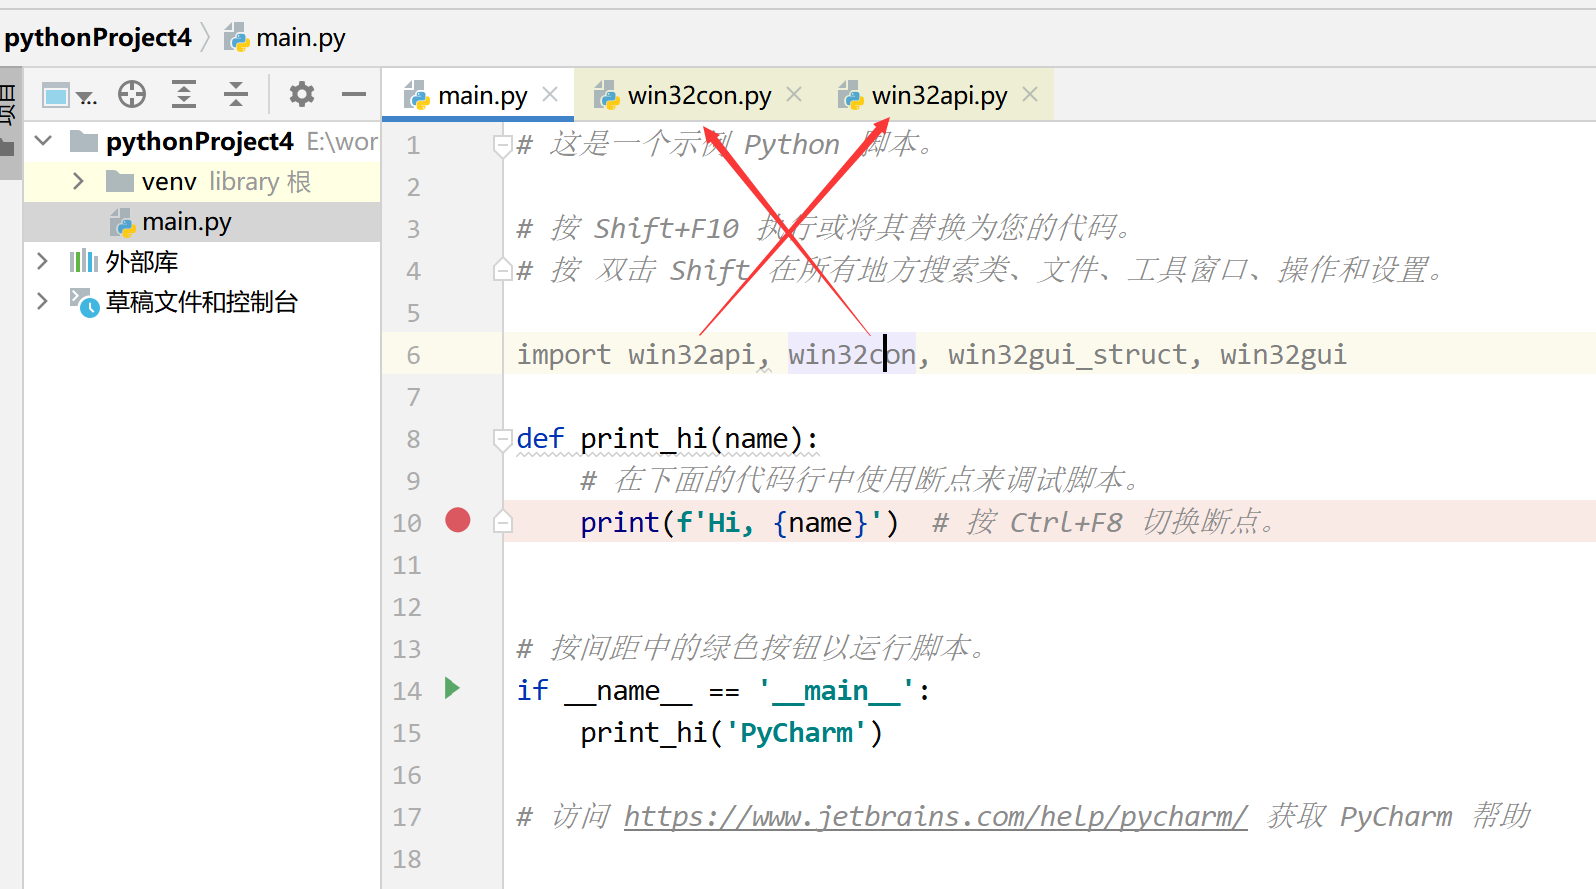
Task: Select the venv library folder row
Action: click(x=202, y=182)
